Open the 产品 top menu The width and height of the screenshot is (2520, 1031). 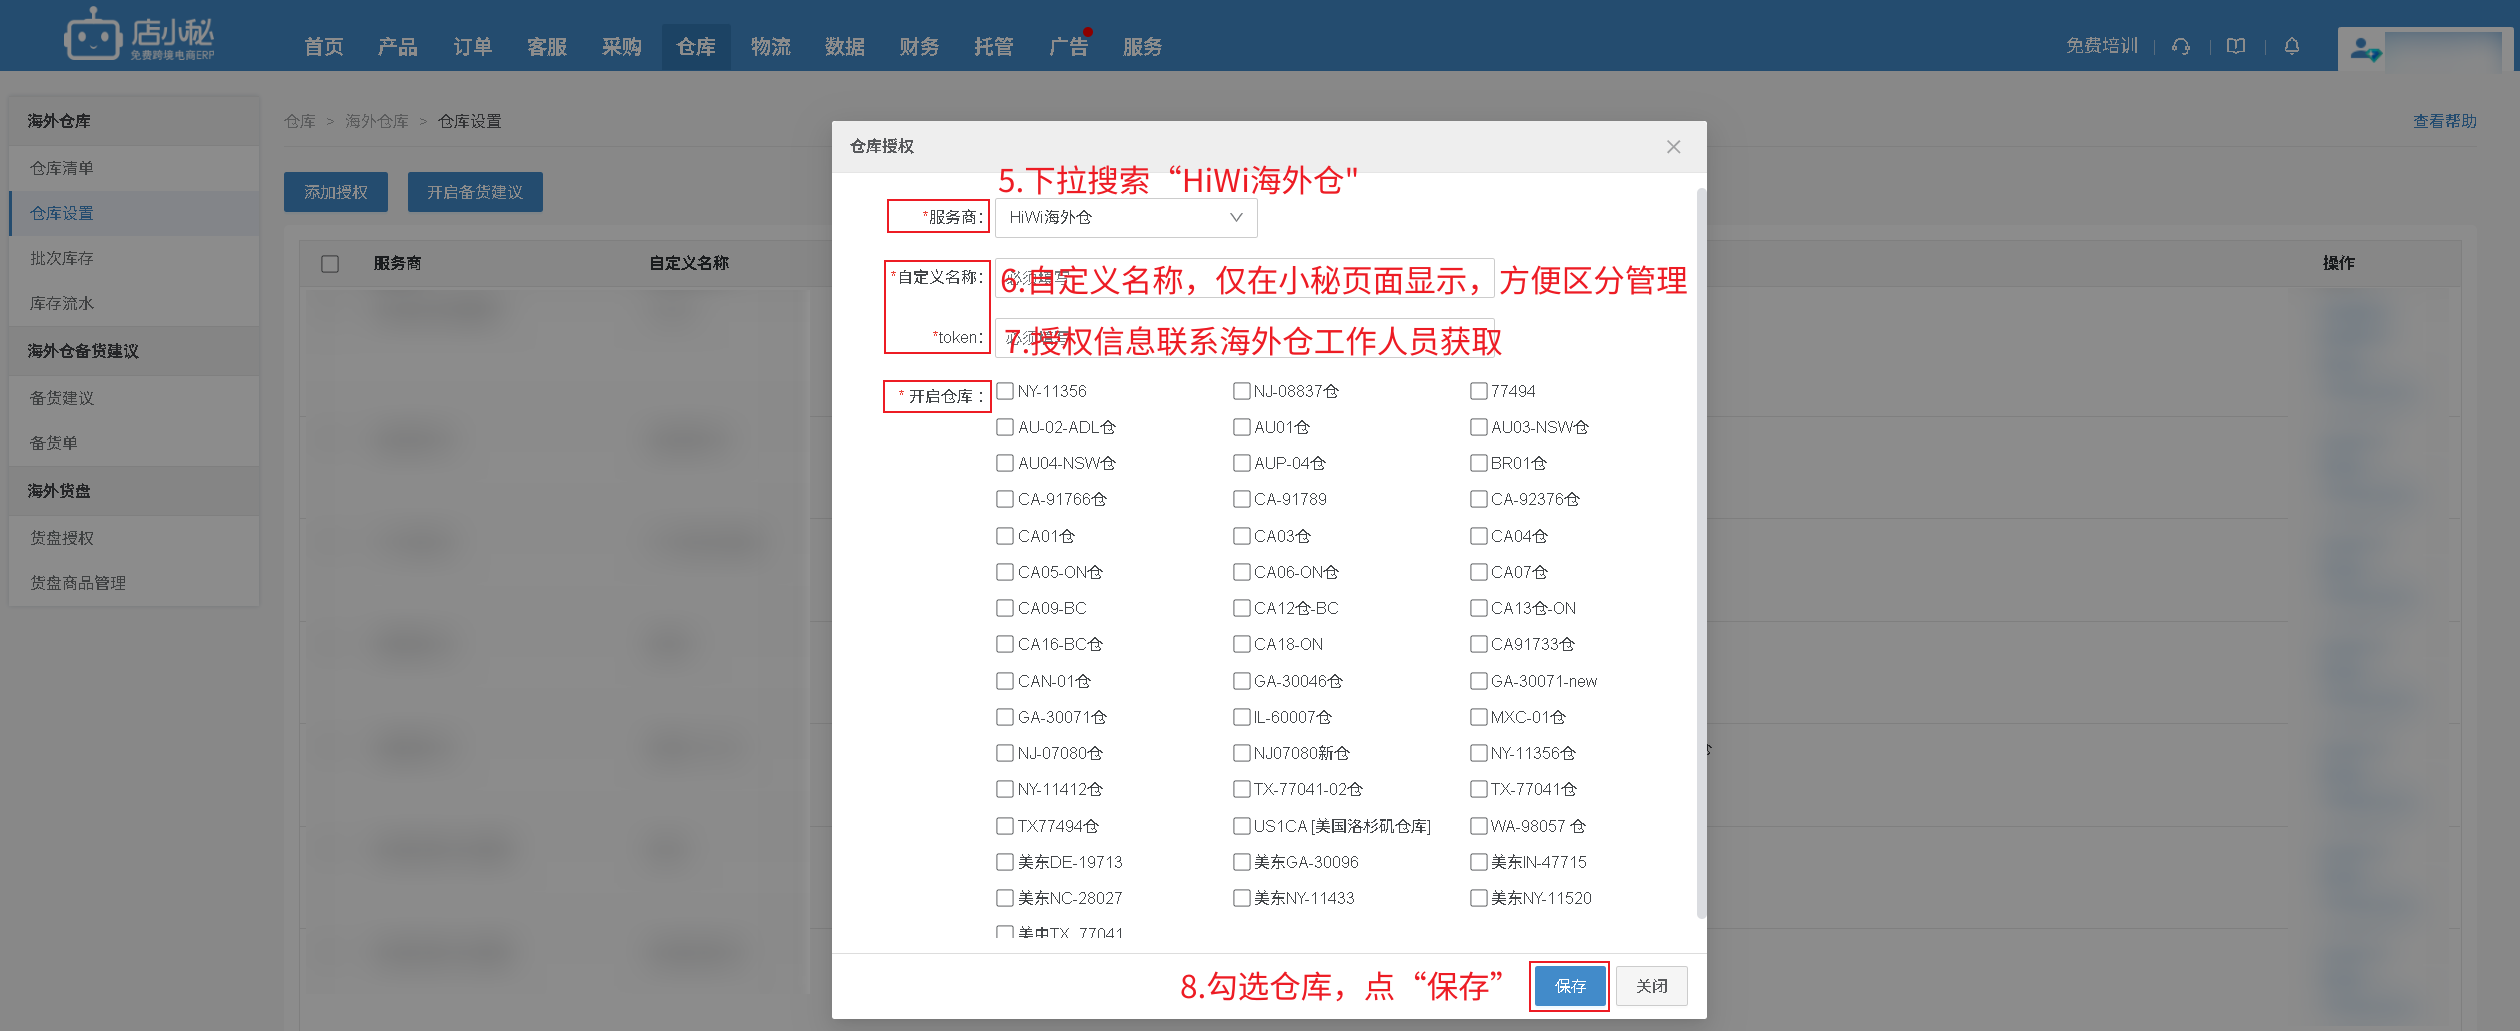pos(397,47)
